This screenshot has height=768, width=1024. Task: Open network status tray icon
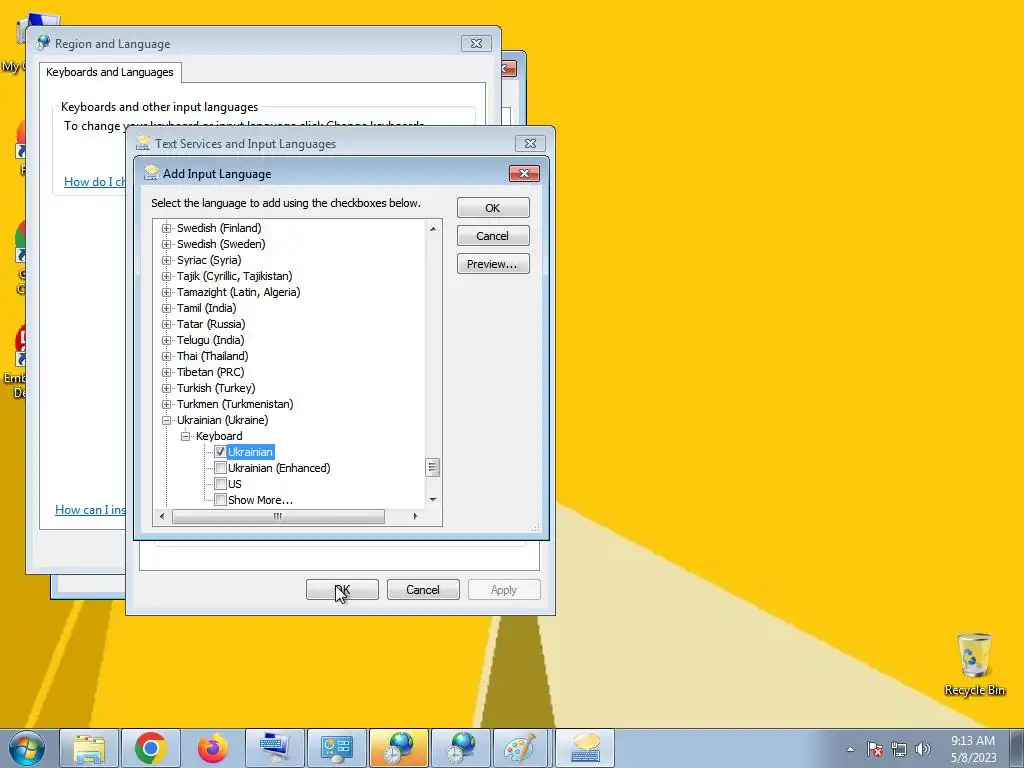click(899, 749)
